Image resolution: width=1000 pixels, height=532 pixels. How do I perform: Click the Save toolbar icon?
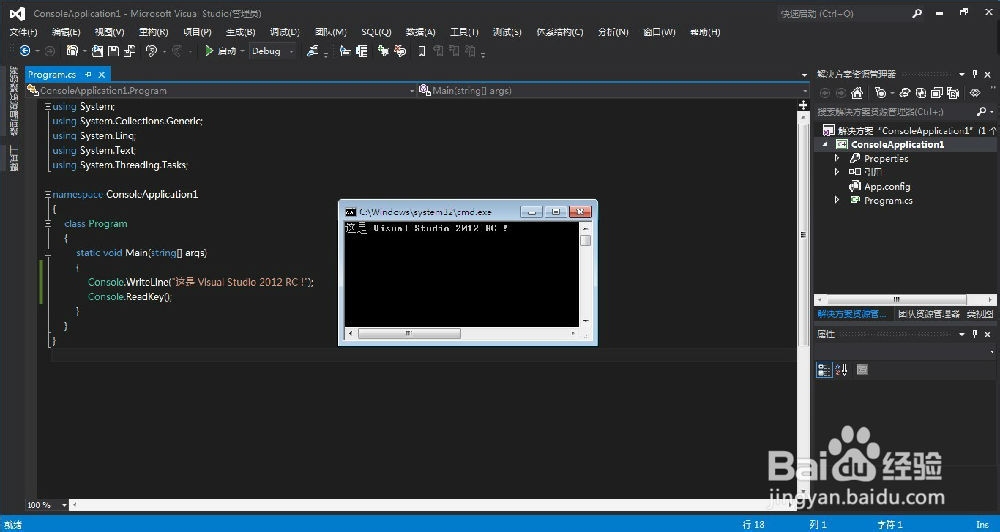pyautogui.click(x=113, y=50)
